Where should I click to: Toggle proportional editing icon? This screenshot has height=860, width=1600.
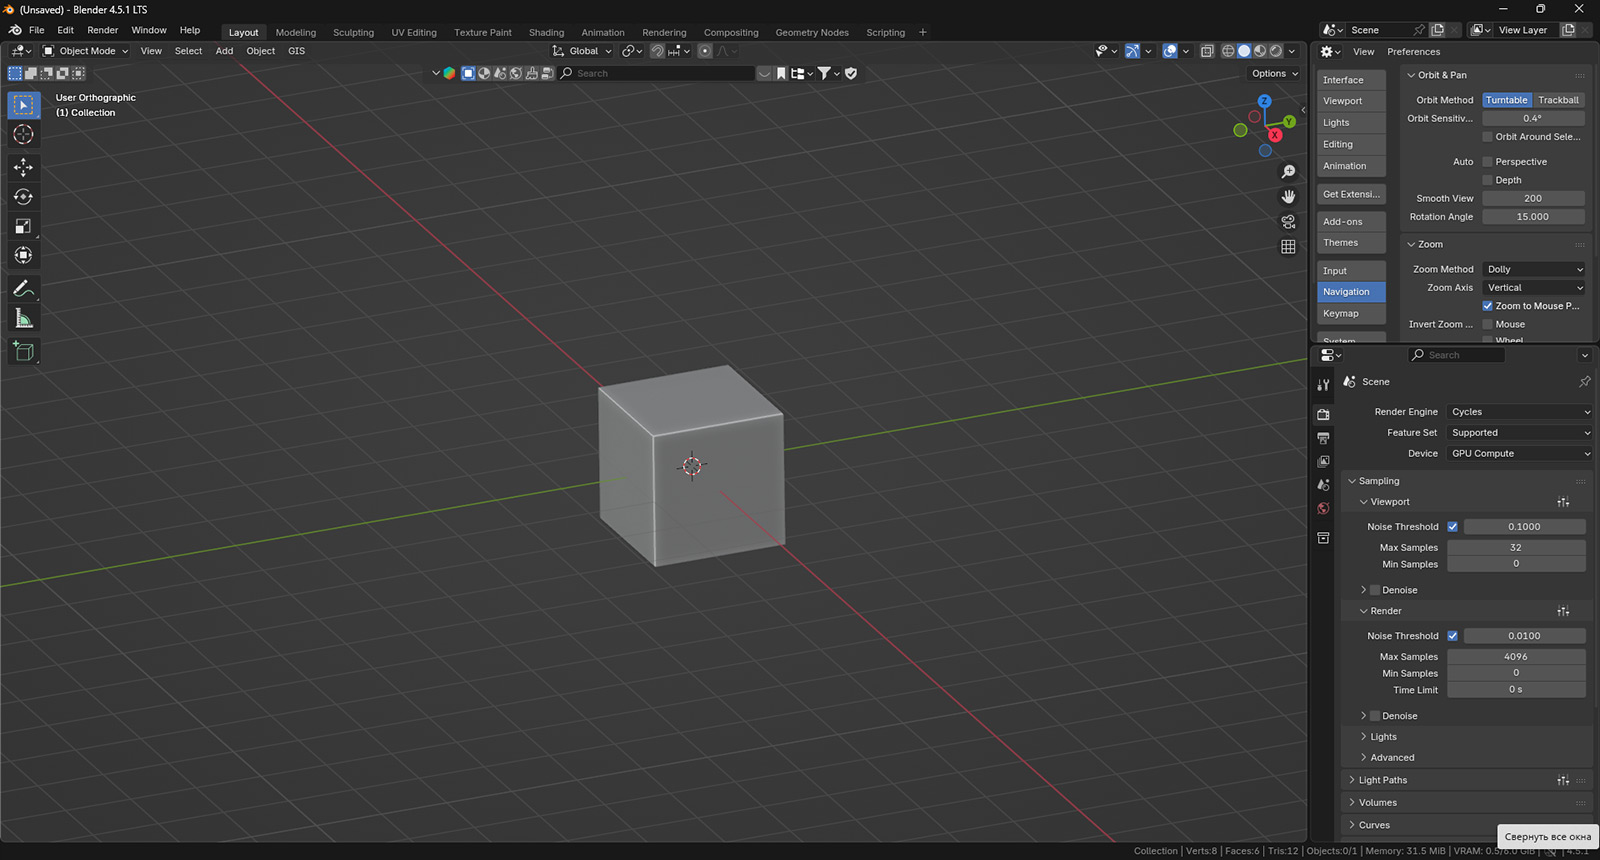[705, 51]
